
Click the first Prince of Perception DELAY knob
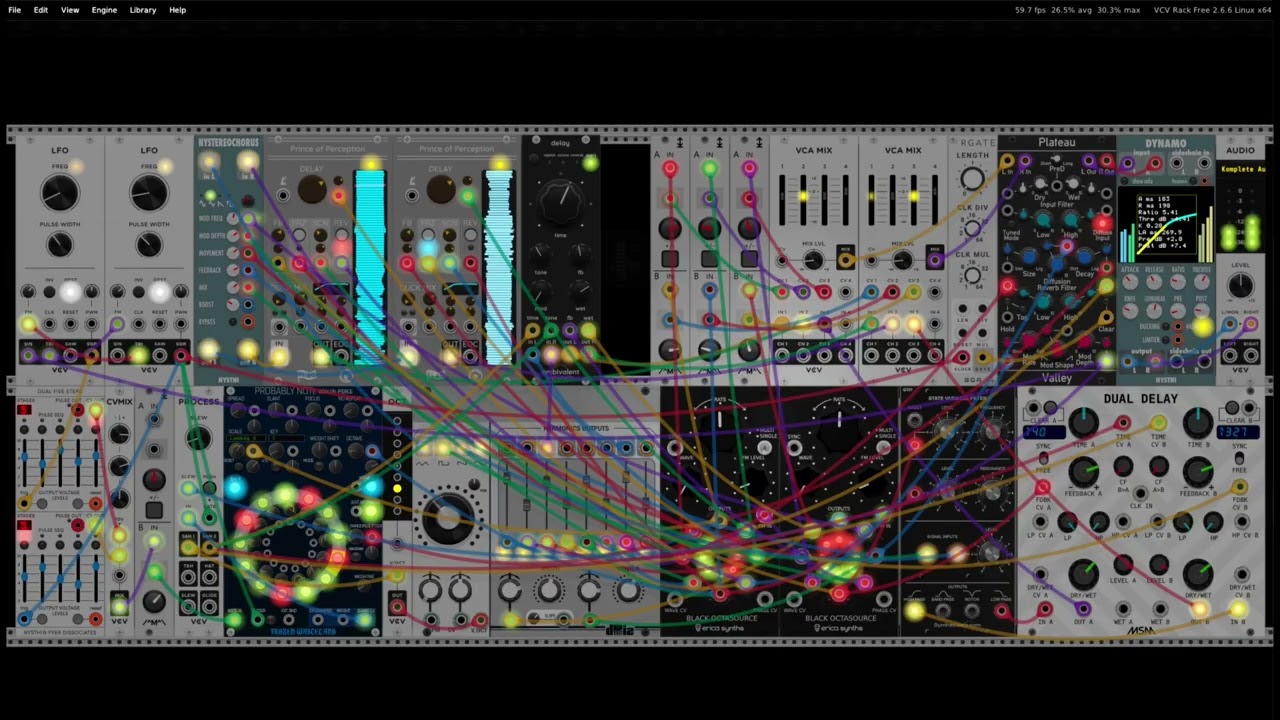[x=311, y=190]
